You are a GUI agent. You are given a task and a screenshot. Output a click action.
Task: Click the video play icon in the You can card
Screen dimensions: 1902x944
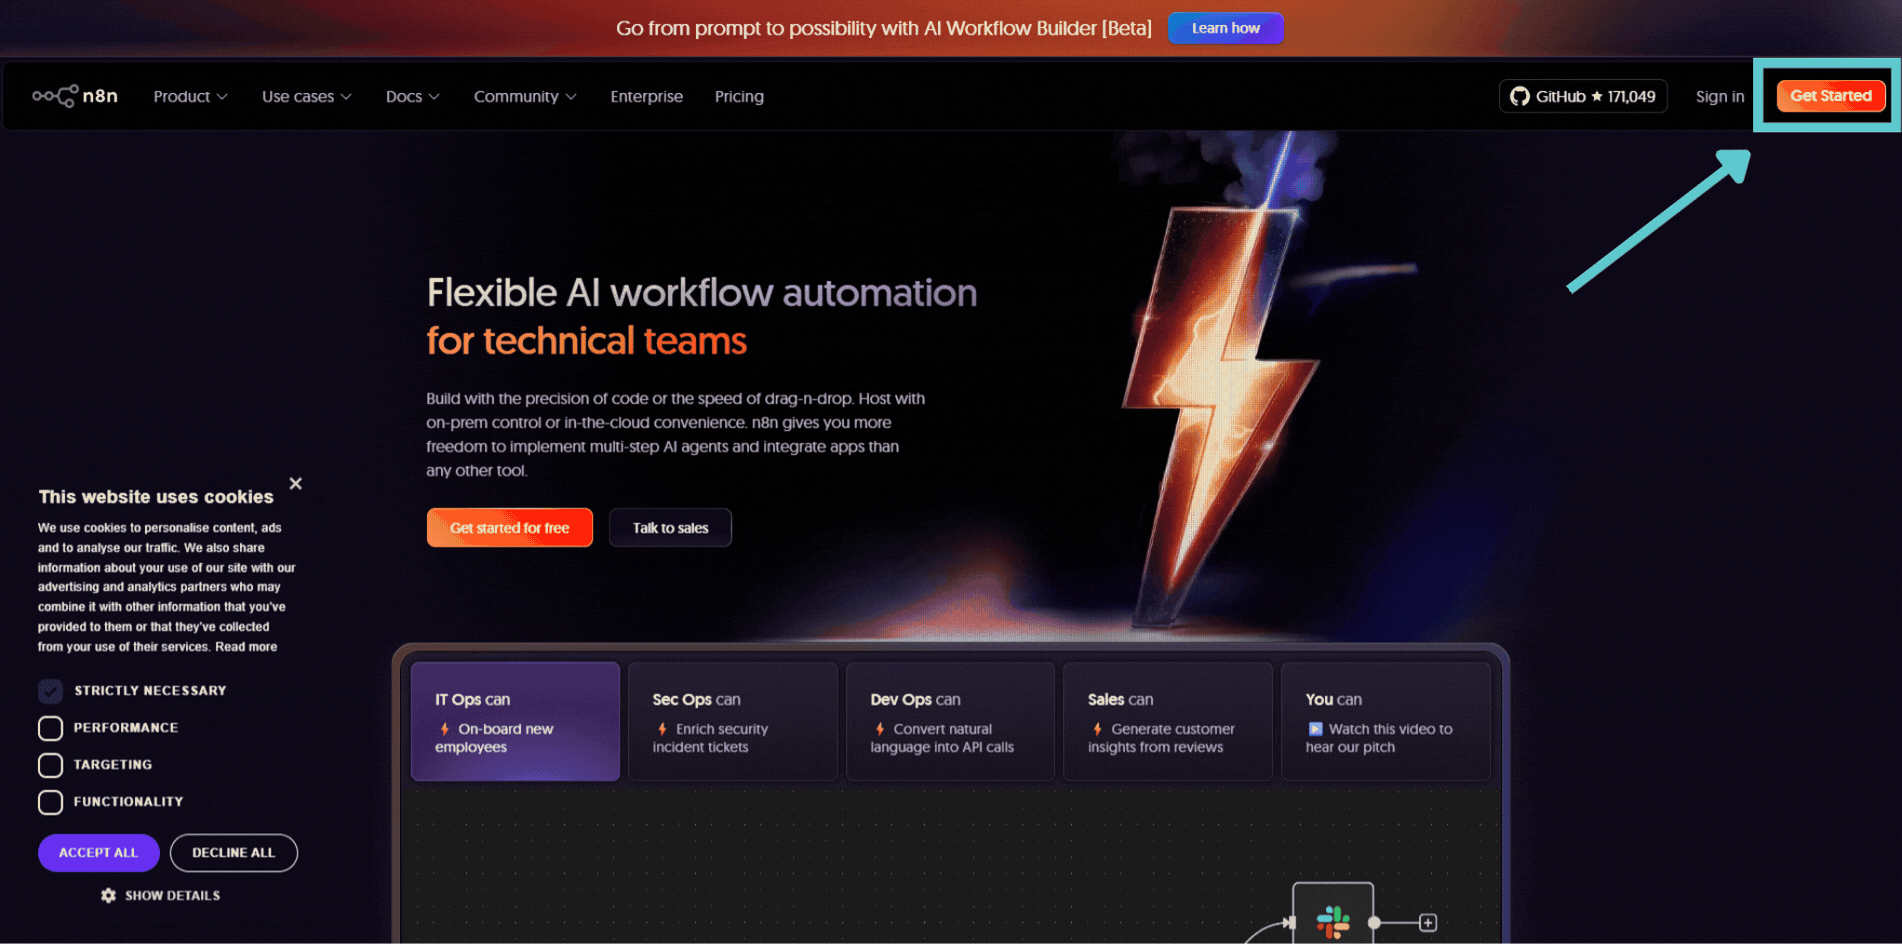(1315, 729)
